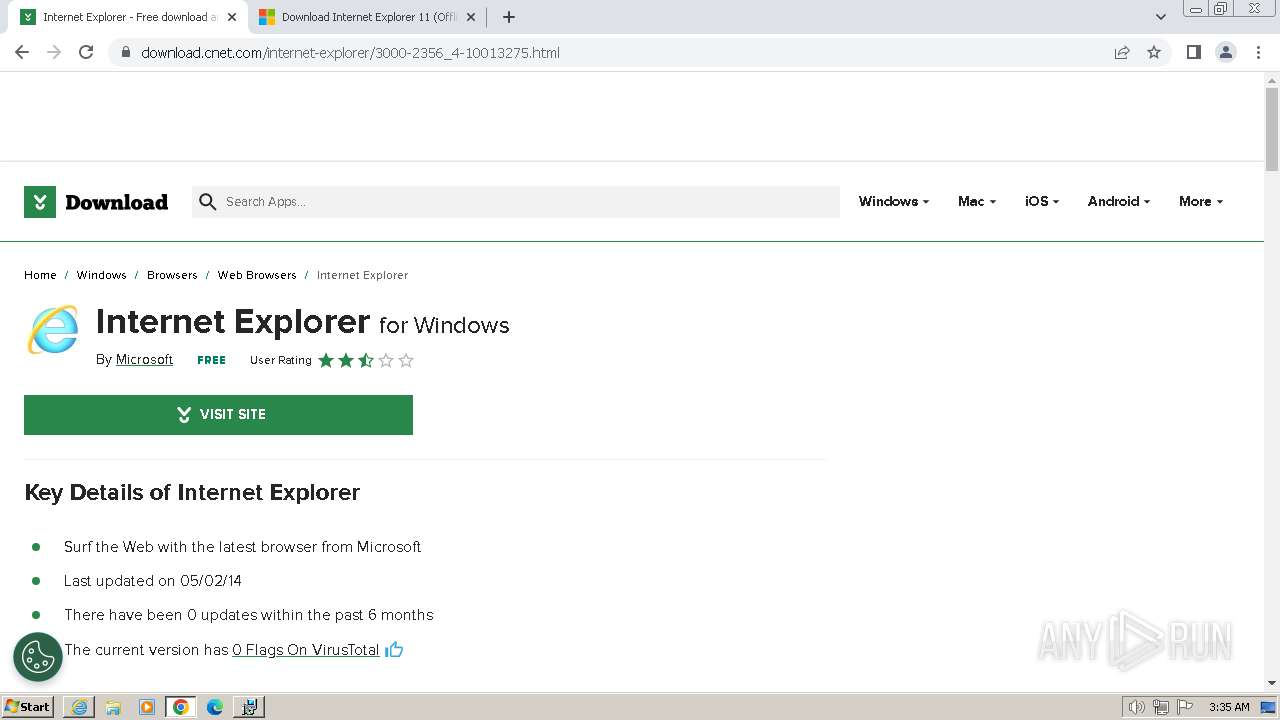Viewport: 1280px width, 720px height.
Task: Click the scrollbar down arrow
Action: pyautogui.click(x=1272, y=683)
